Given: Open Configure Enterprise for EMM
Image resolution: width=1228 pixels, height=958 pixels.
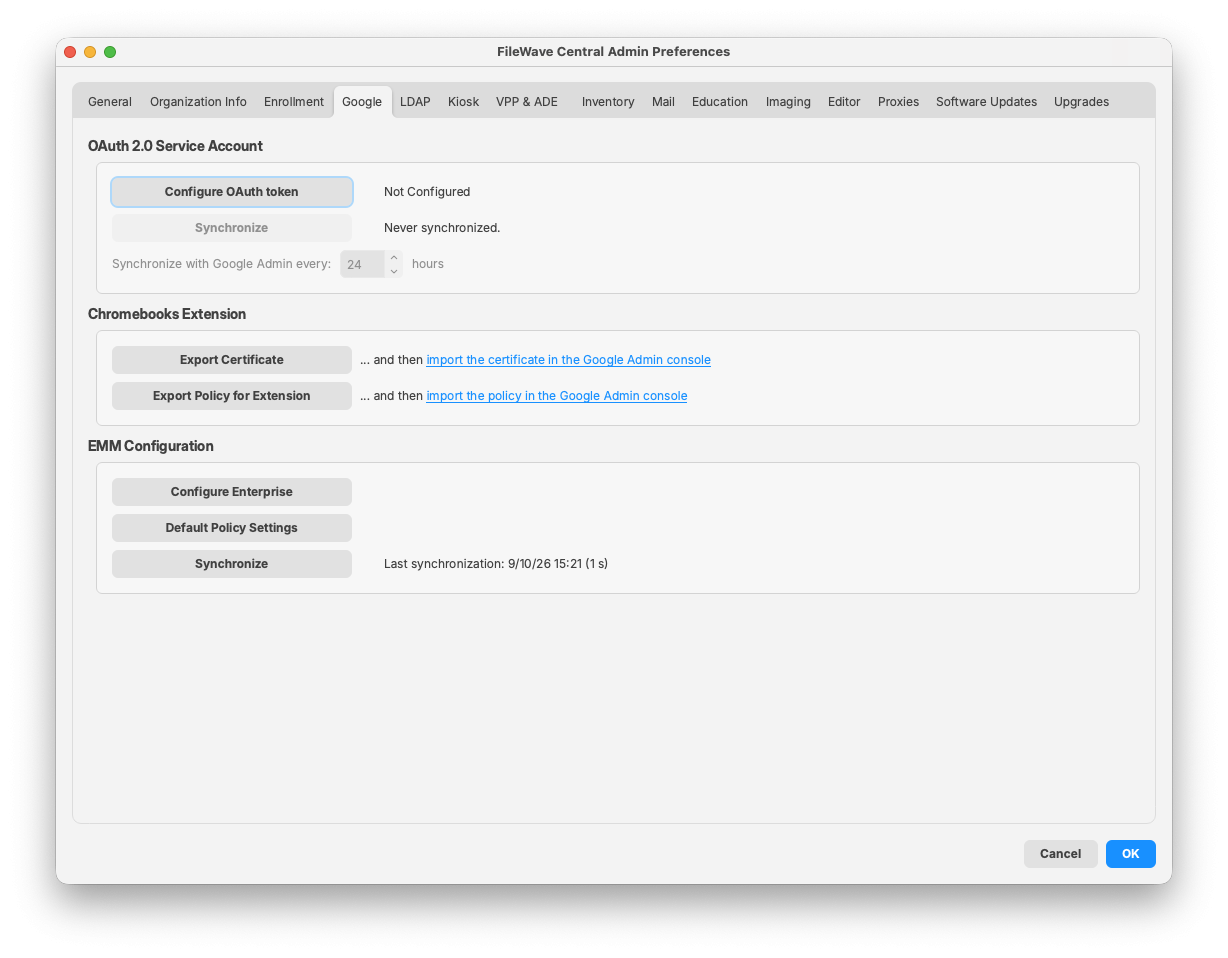Looking at the screenshot, I should coord(232,492).
